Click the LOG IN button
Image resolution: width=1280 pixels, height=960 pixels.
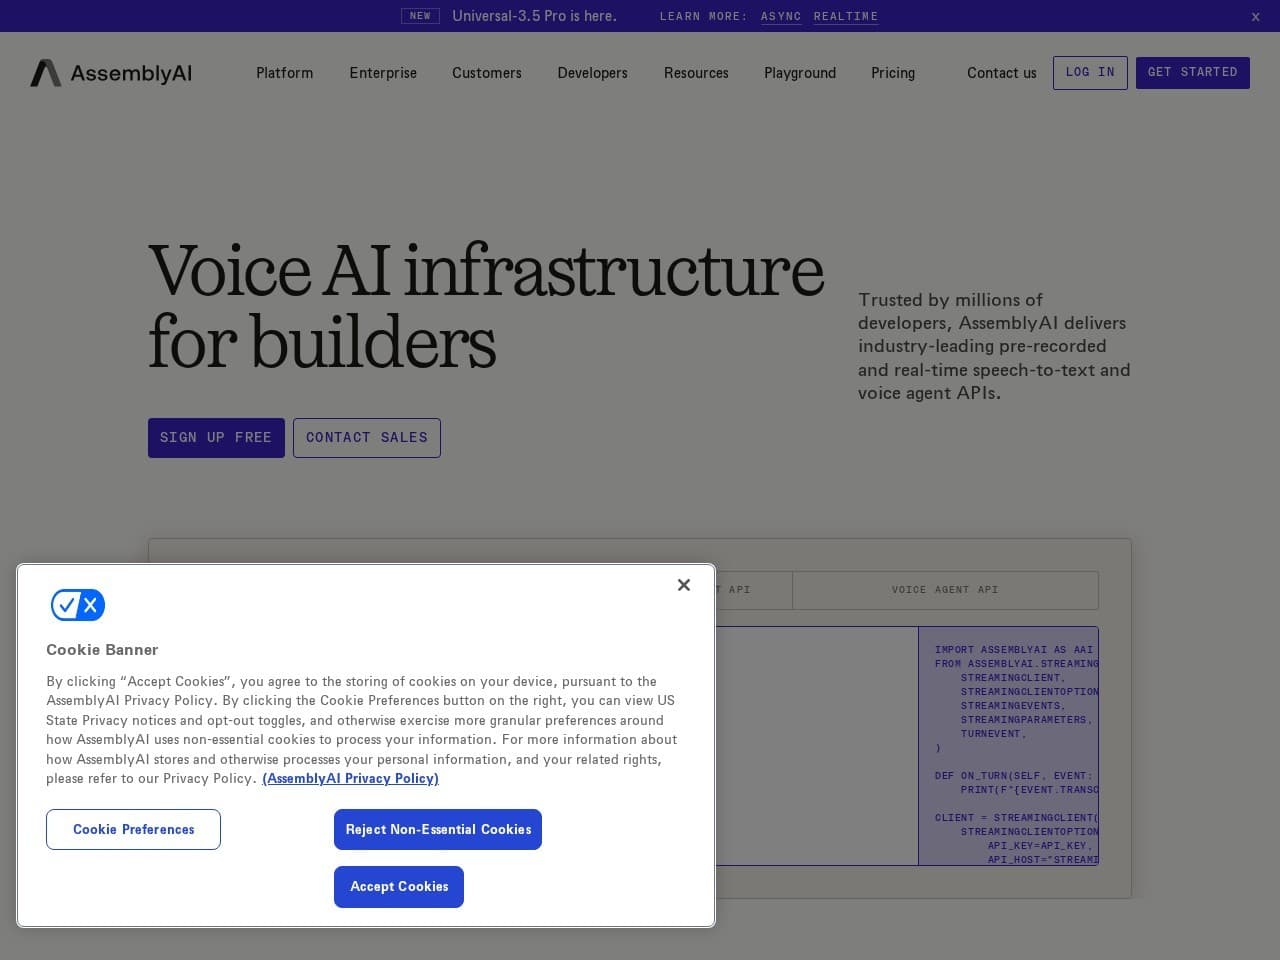point(1090,73)
